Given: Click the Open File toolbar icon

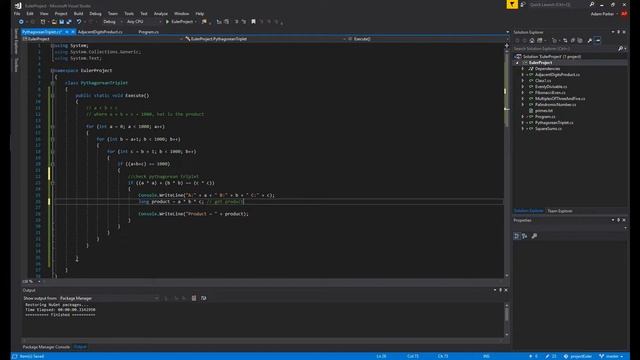Looking at the screenshot, I should click(54, 22).
